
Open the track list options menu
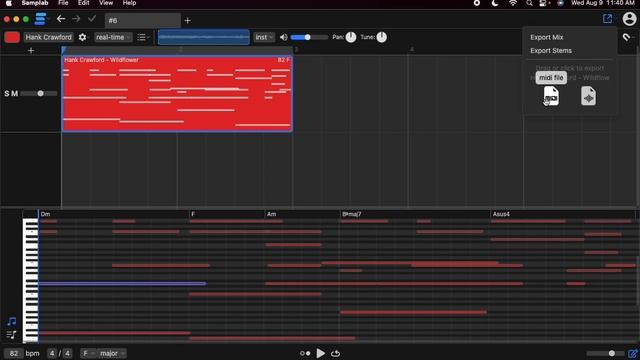click(141, 37)
